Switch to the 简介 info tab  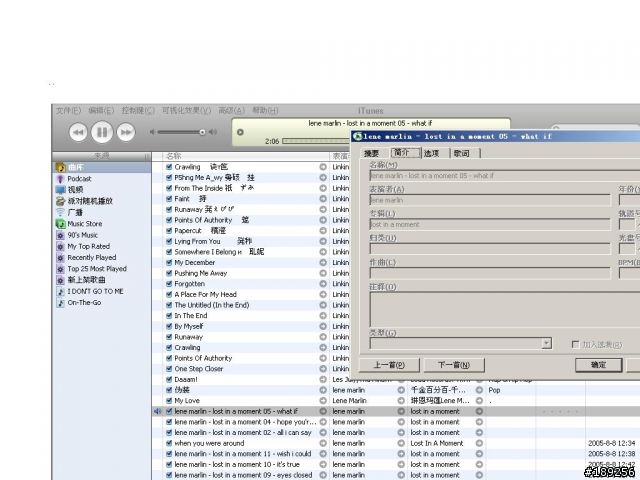coord(405,153)
